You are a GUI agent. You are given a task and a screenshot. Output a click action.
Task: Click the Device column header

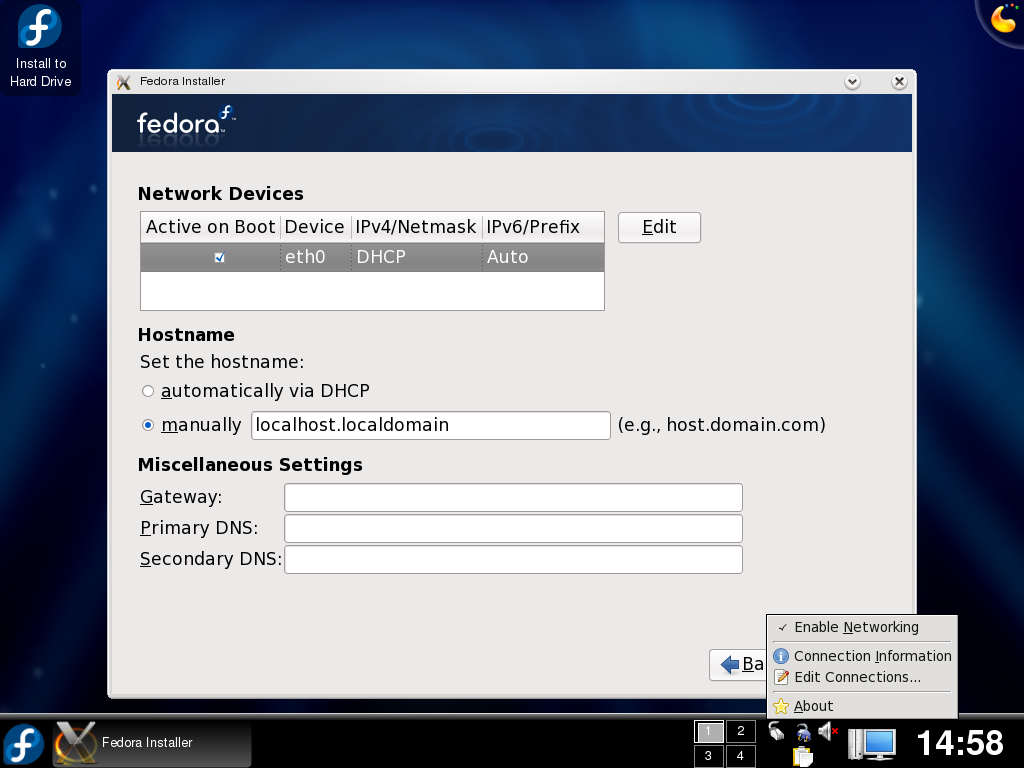pyautogui.click(x=315, y=227)
